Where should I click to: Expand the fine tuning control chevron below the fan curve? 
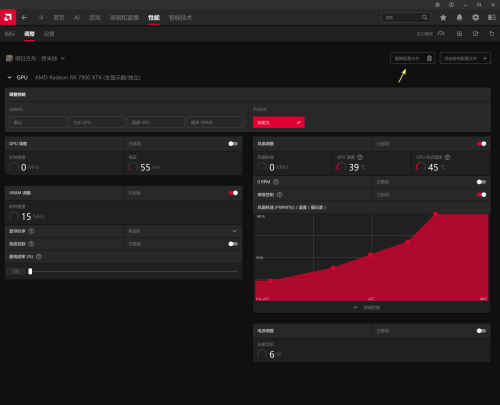tap(356, 307)
